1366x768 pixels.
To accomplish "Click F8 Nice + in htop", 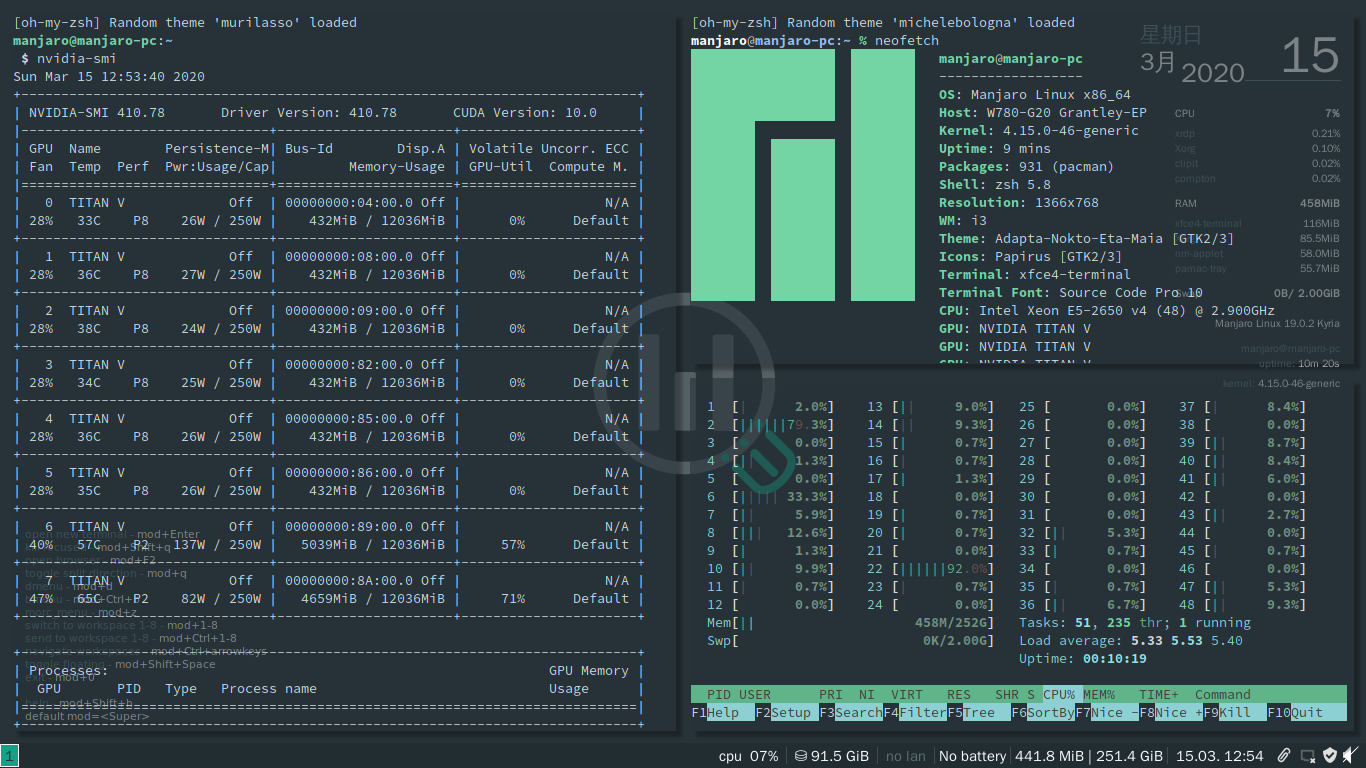I will pyautogui.click(x=1171, y=713).
